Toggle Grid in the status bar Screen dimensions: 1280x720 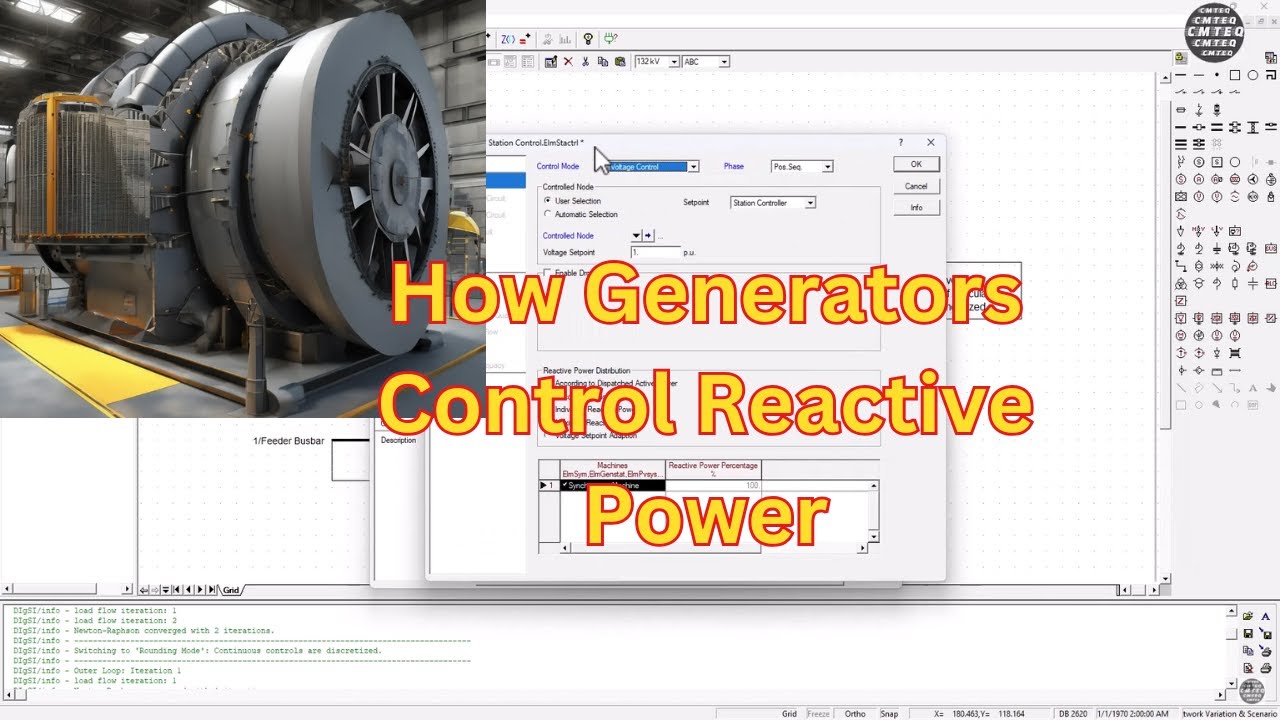point(789,714)
